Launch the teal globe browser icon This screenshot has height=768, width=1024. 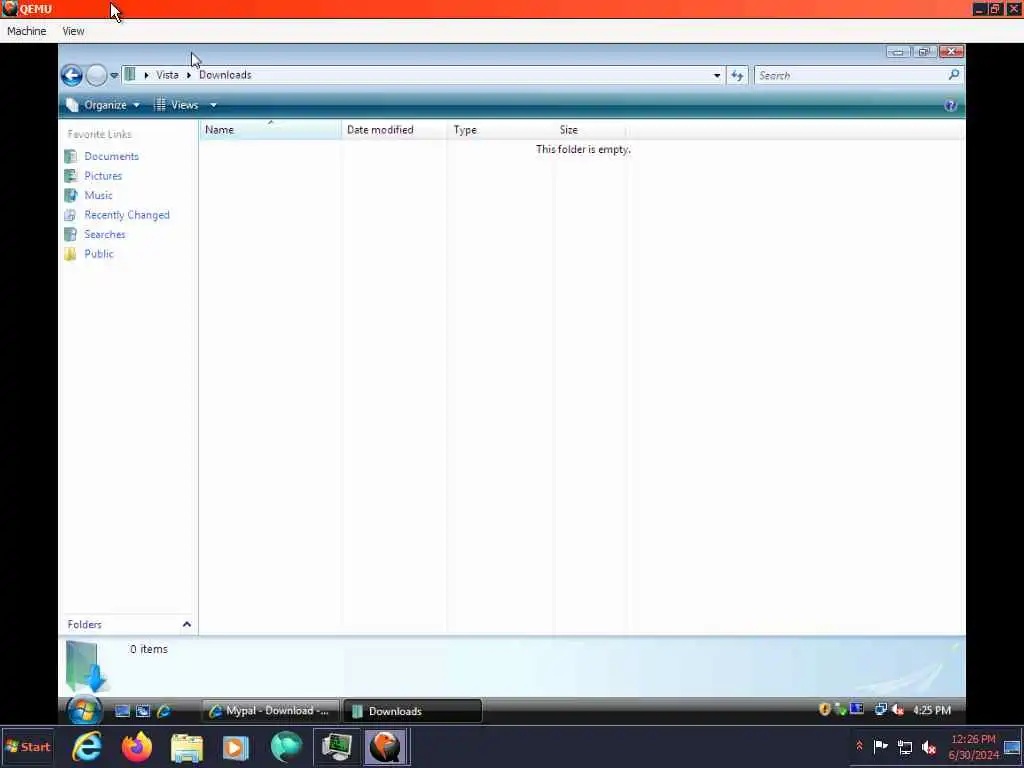[x=286, y=747]
